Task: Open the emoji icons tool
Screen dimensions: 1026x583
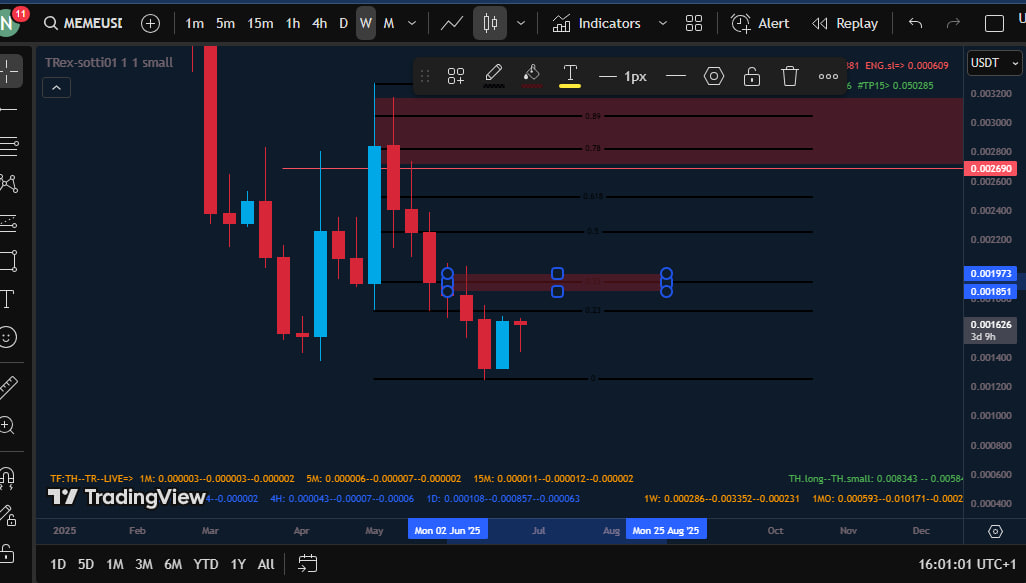Action: (8, 337)
